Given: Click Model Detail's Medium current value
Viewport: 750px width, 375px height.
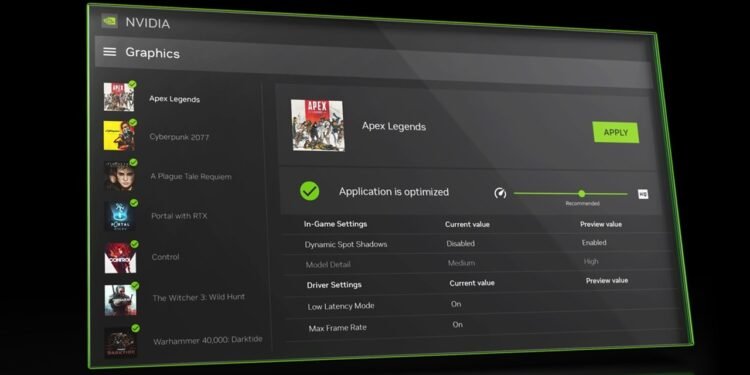Looking at the screenshot, I should tap(462, 263).
